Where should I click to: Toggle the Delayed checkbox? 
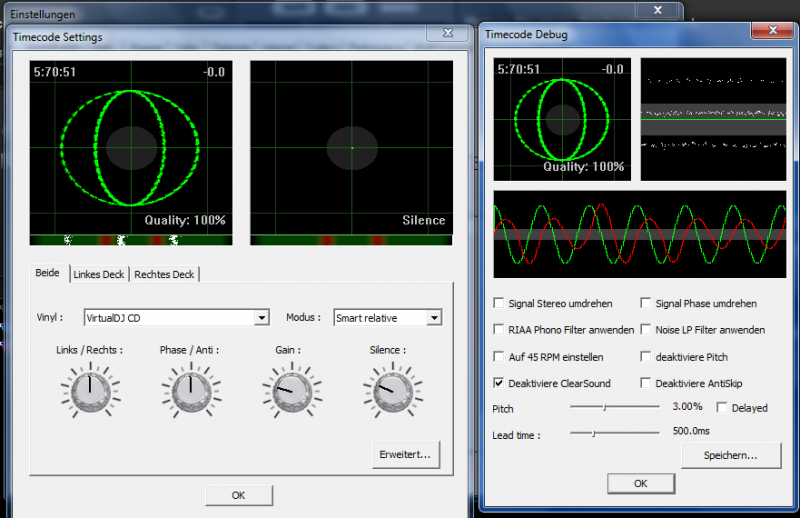click(x=721, y=407)
